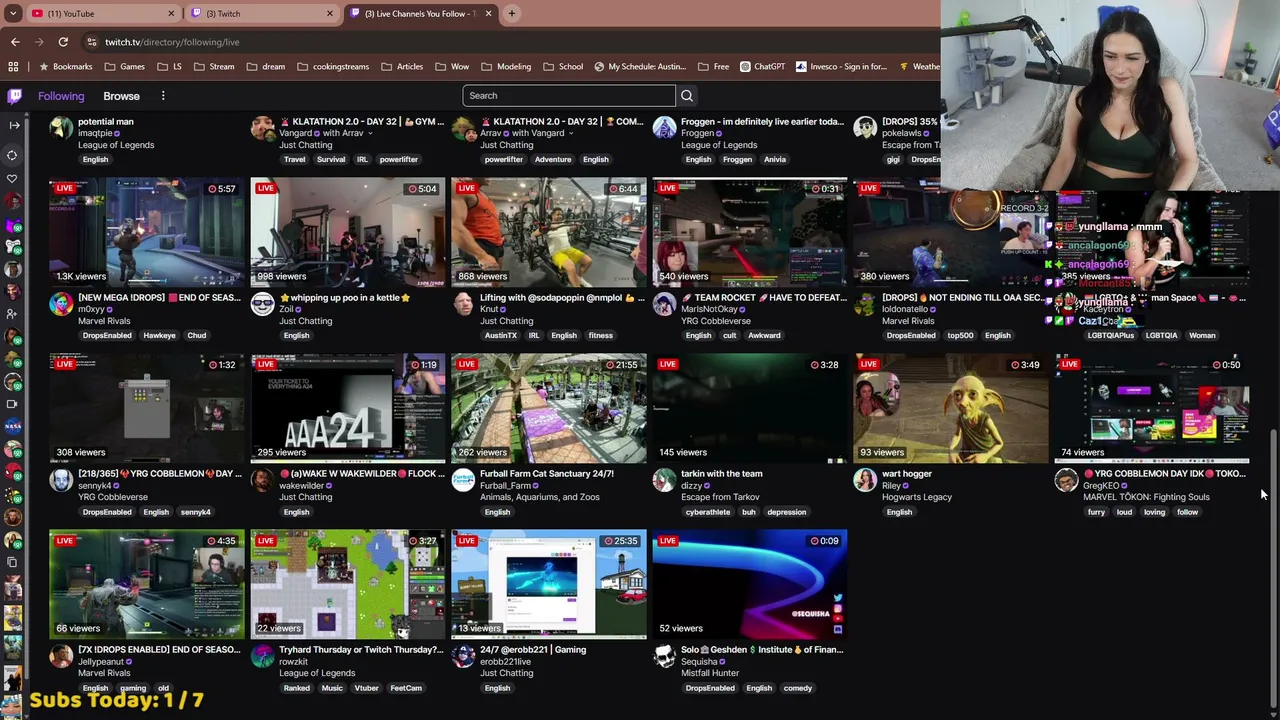Viewport: 1280px width, 720px height.
Task: Click Sequisha channel avatar
Action: (x=664, y=656)
